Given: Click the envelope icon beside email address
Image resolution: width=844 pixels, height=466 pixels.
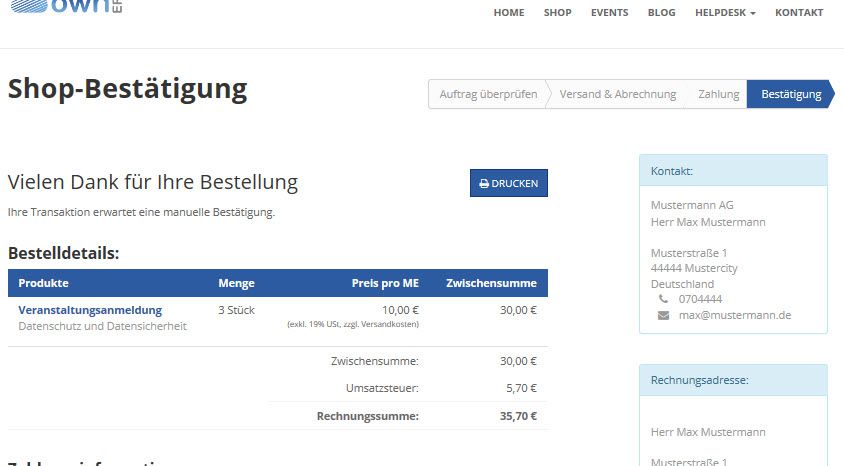Looking at the screenshot, I should [663, 315].
